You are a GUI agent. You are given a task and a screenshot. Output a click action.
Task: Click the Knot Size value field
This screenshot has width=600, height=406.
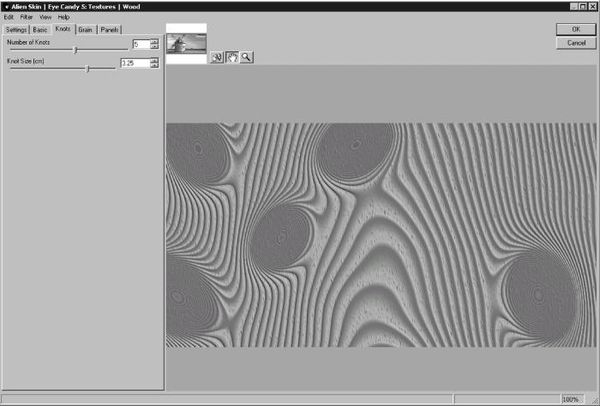pos(133,63)
